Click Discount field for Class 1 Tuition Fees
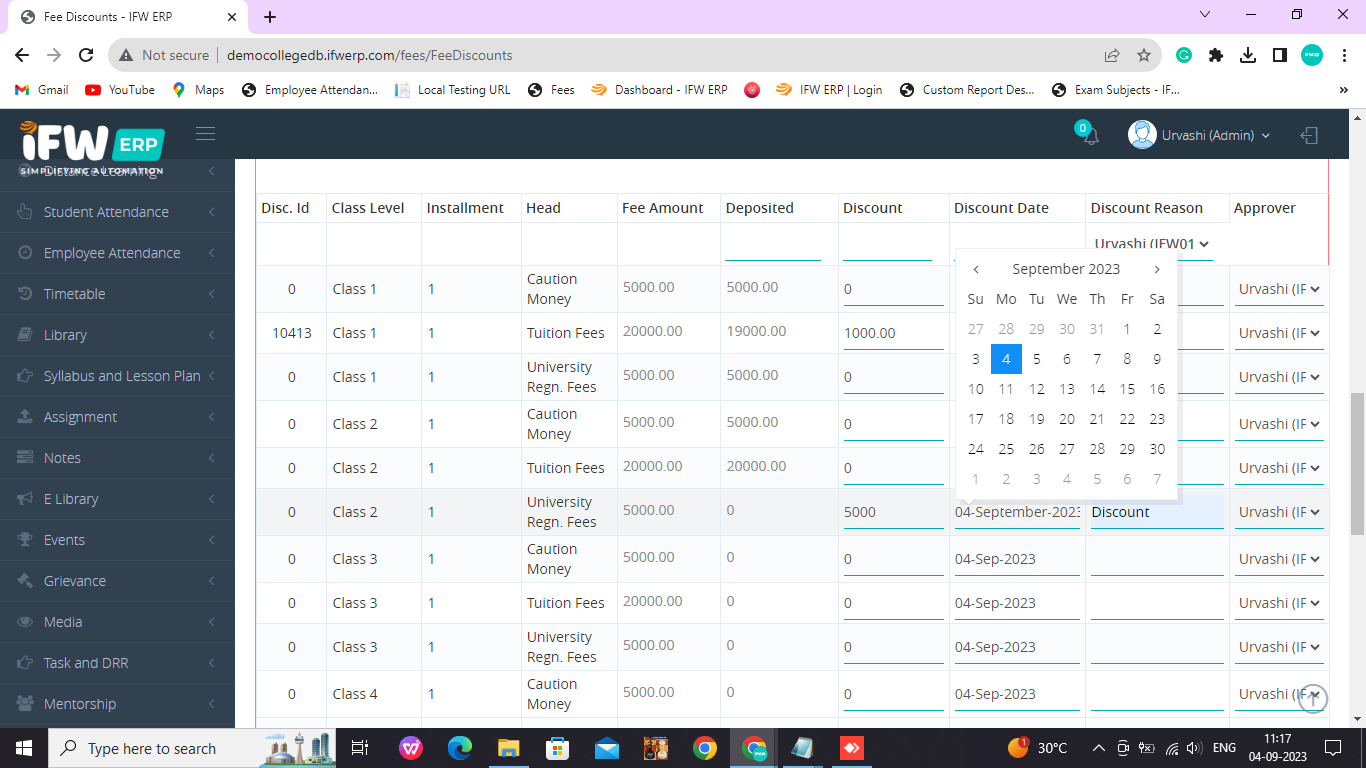Screen dimensions: 1366x768 pyautogui.click(x=893, y=333)
